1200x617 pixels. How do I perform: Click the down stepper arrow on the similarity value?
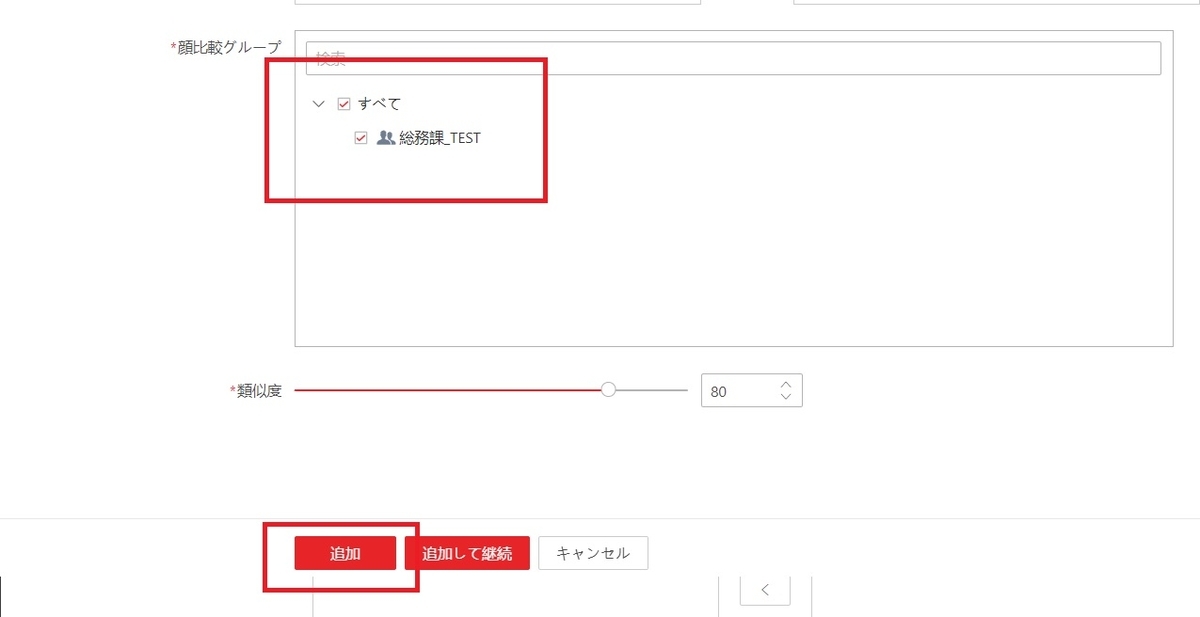tap(787, 397)
